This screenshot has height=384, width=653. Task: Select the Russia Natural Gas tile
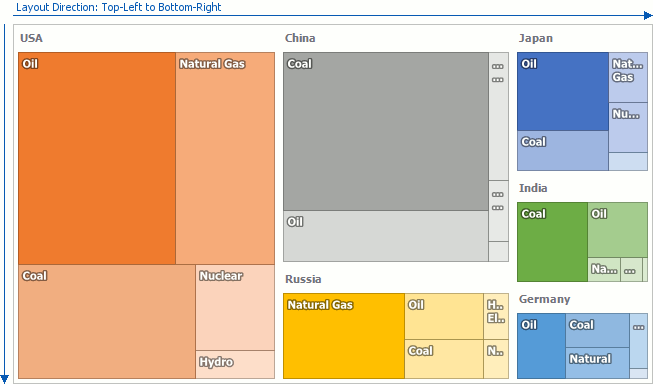point(344,336)
